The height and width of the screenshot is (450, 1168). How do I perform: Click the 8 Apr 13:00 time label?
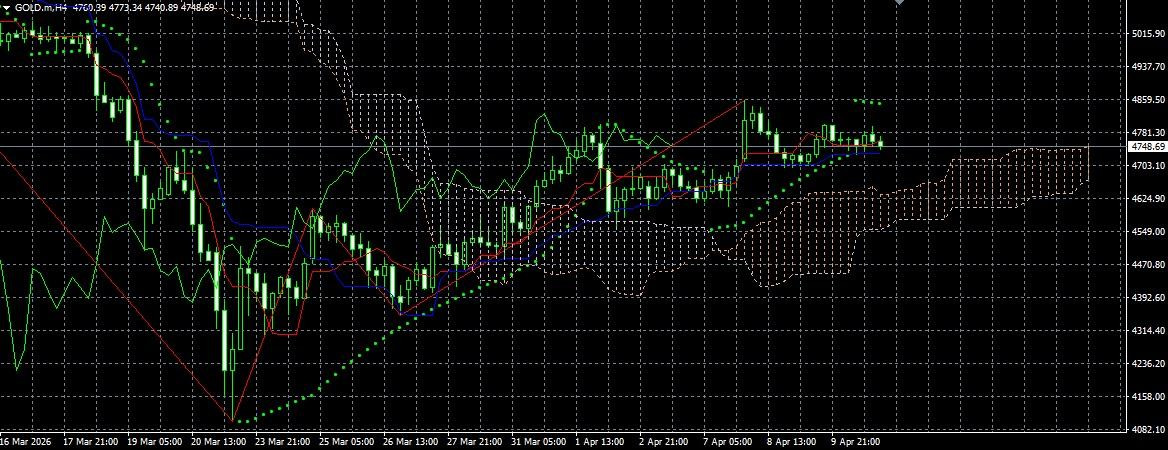click(793, 442)
